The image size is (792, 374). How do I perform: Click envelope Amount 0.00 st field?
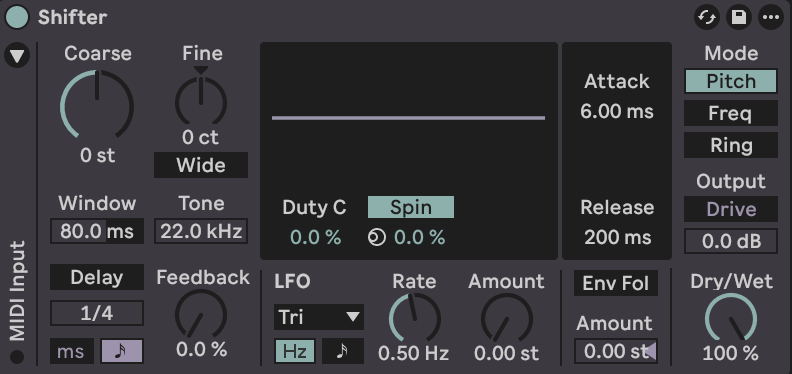click(x=616, y=351)
